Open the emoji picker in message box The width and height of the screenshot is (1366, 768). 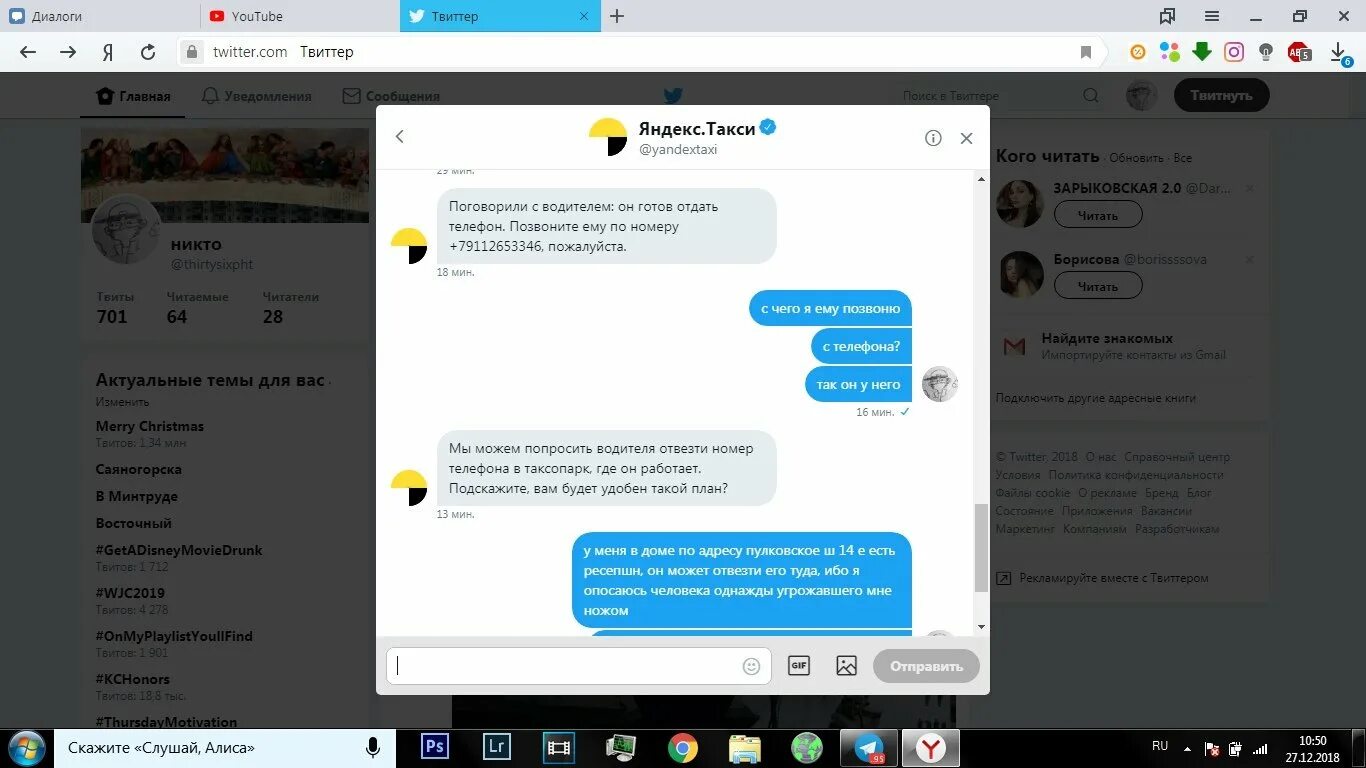[751, 666]
